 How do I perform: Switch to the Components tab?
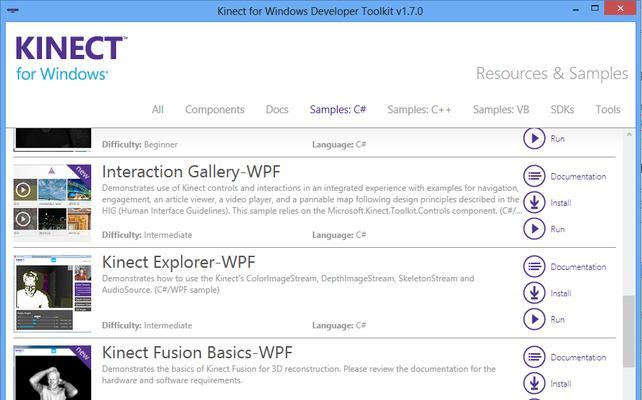click(x=215, y=109)
